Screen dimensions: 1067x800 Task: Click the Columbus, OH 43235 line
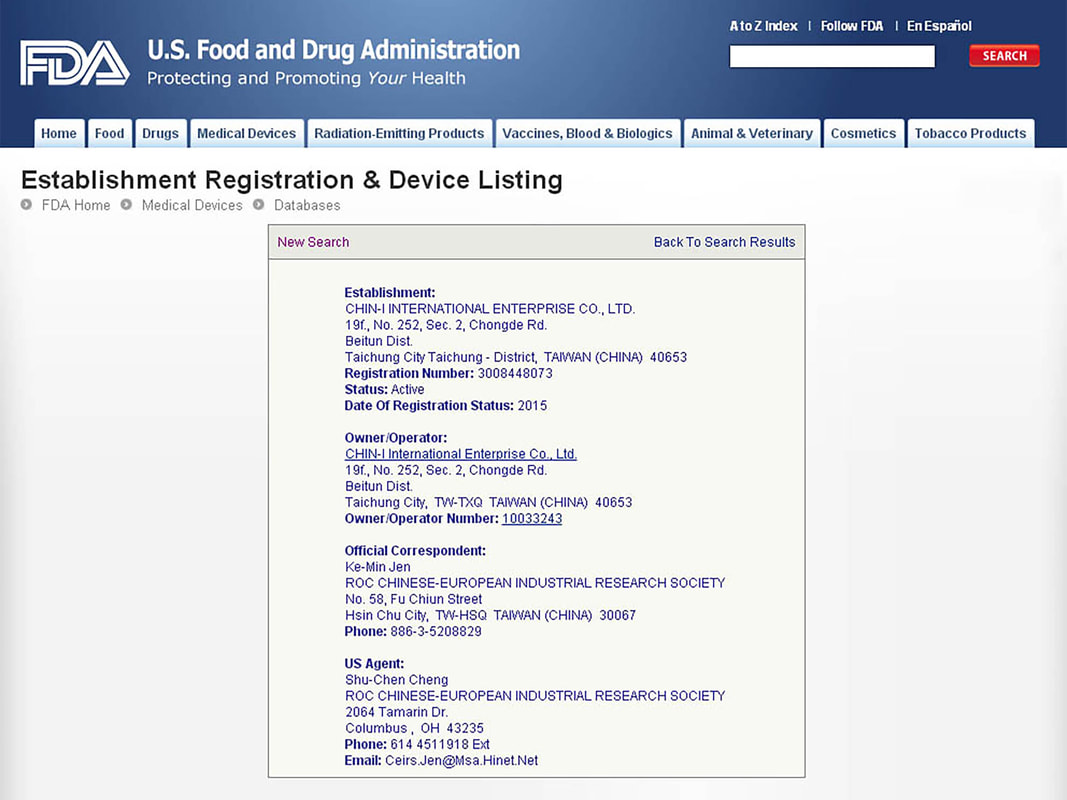(x=414, y=728)
